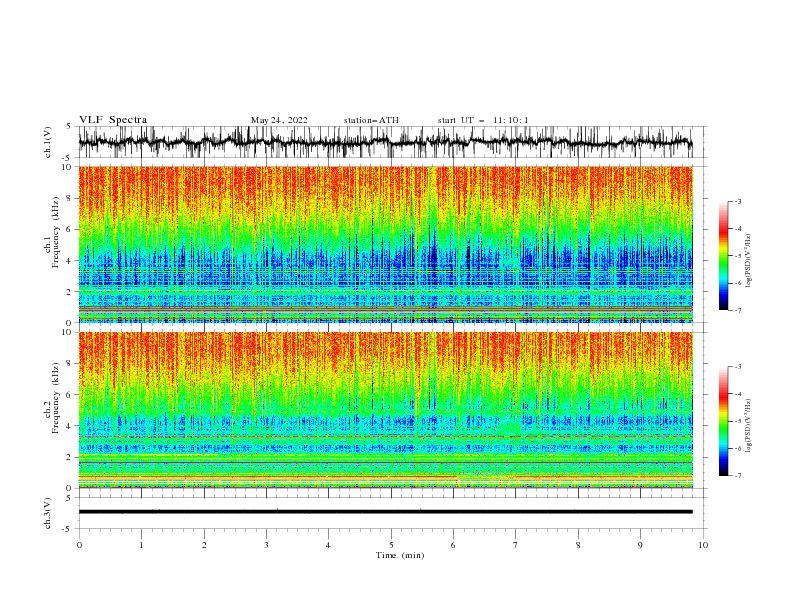792x612 pixels.
Task: Click the 'station=ATH' label
Action: [371, 120]
